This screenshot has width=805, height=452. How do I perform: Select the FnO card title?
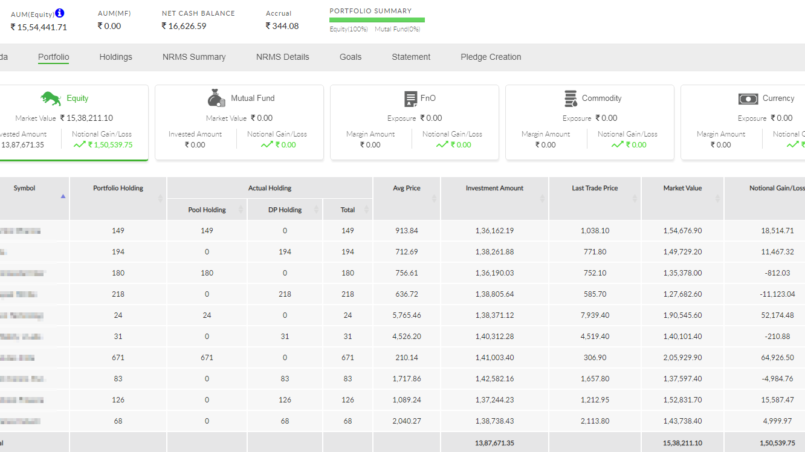point(428,98)
